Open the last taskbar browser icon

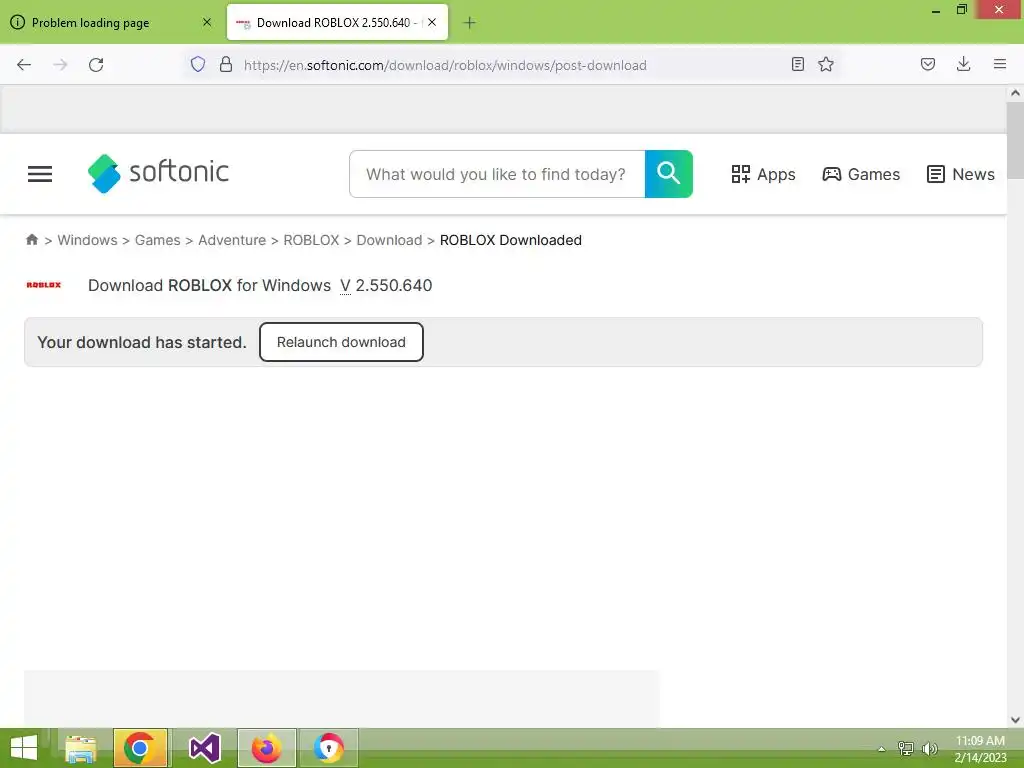coord(328,748)
